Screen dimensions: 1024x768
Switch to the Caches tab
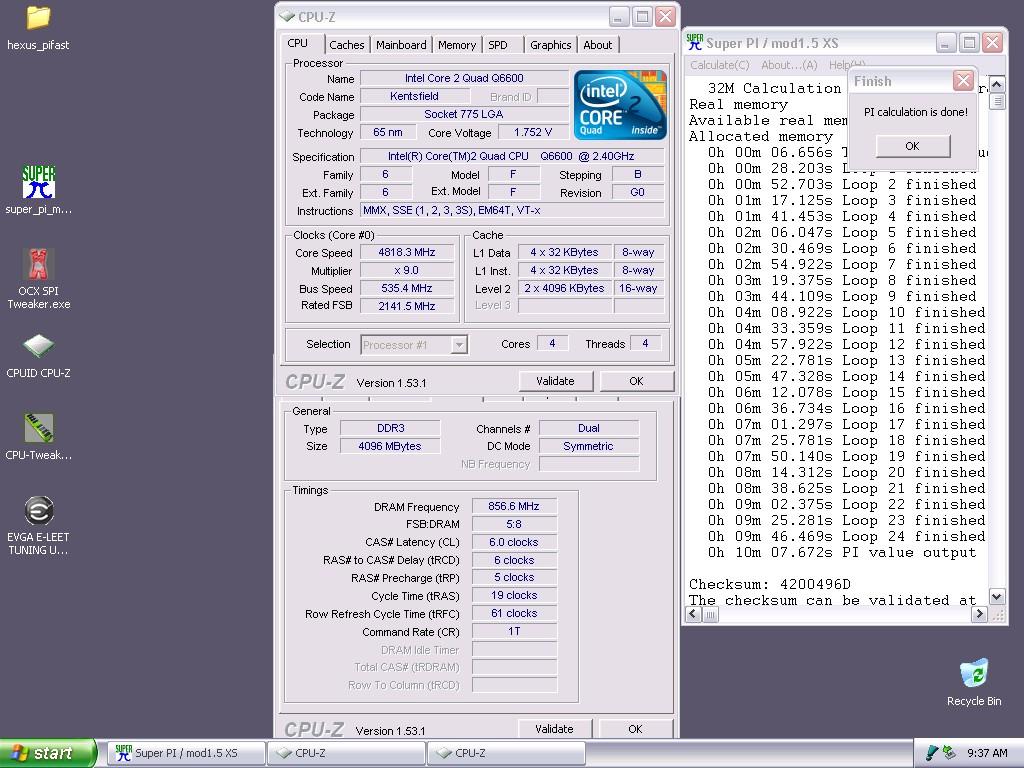(347, 45)
